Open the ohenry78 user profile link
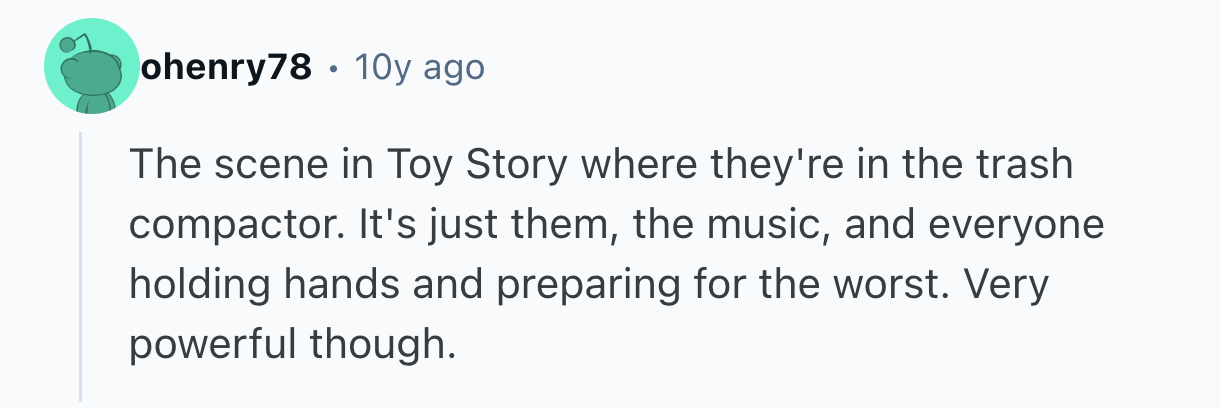 point(225,68)
